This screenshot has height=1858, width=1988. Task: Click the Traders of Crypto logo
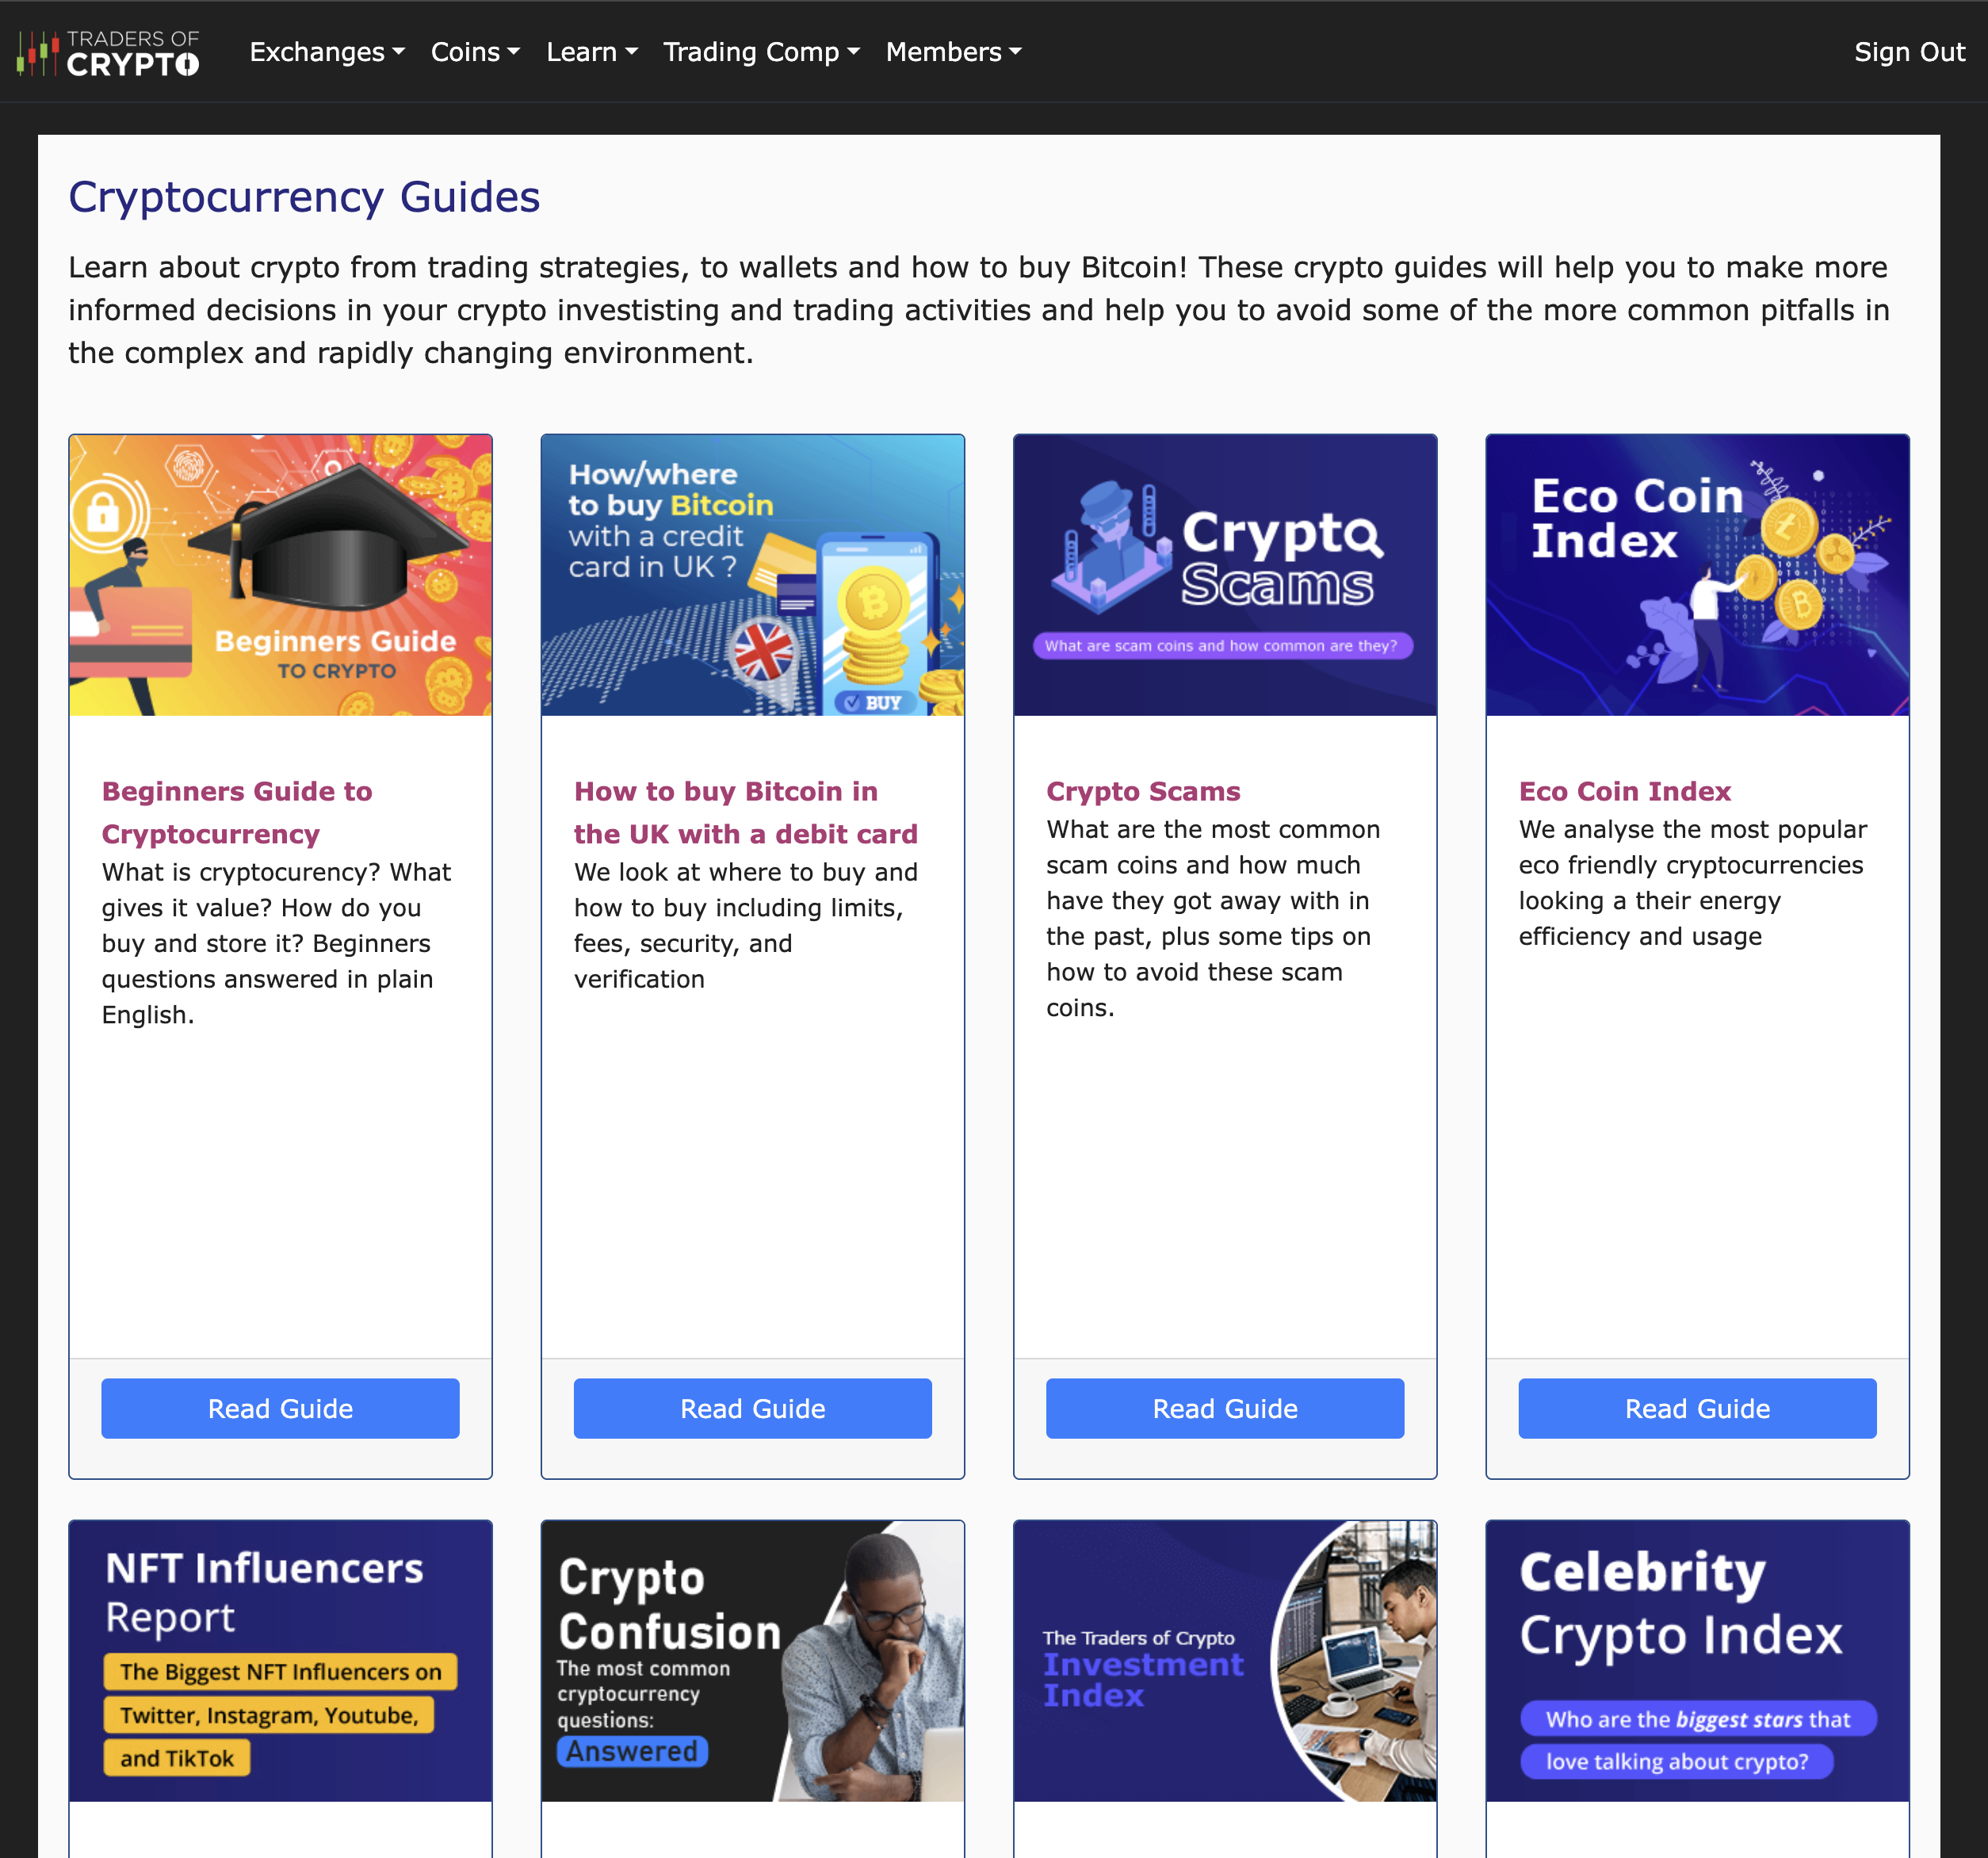[107, 52]
